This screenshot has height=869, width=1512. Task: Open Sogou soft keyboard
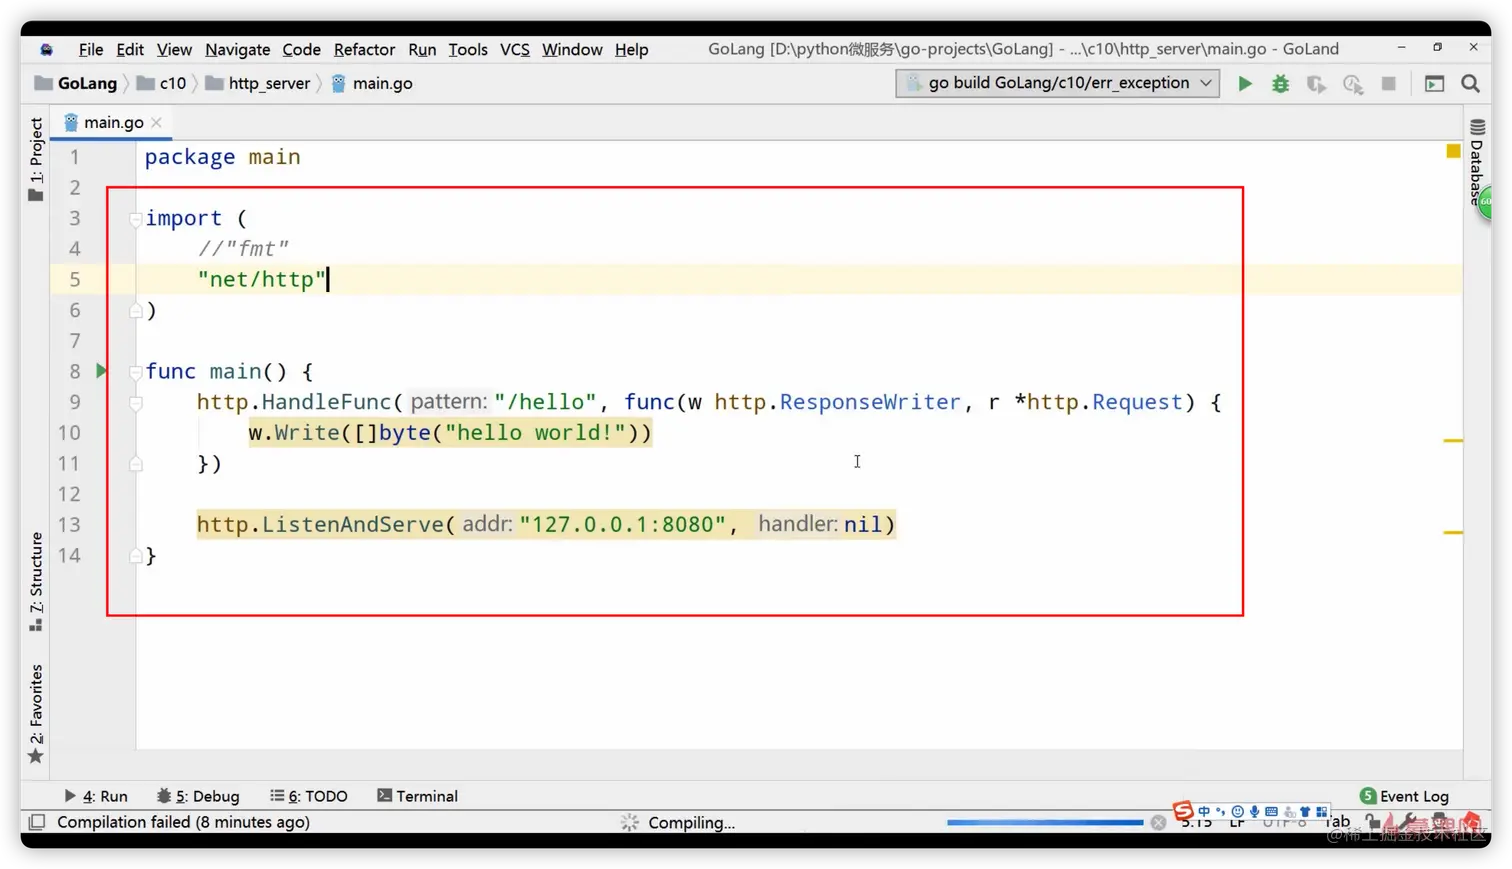pos(1272,812)
